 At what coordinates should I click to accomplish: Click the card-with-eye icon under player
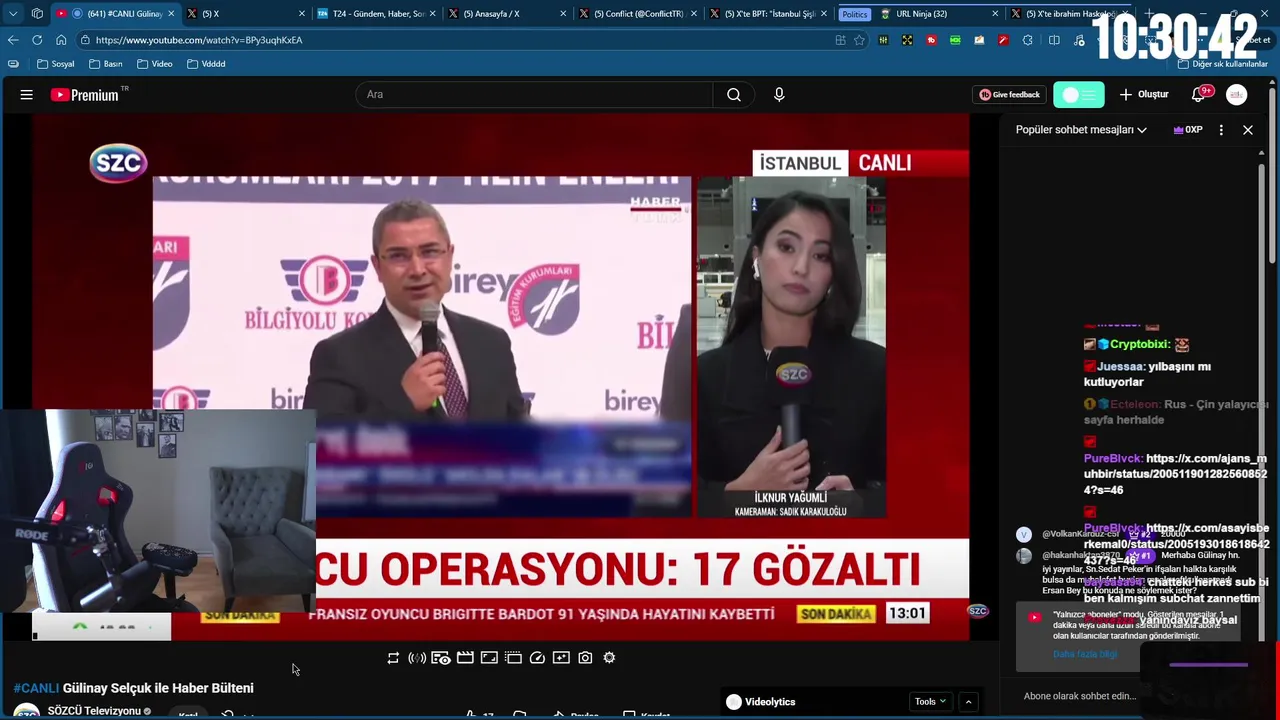[x=441, y=658]
